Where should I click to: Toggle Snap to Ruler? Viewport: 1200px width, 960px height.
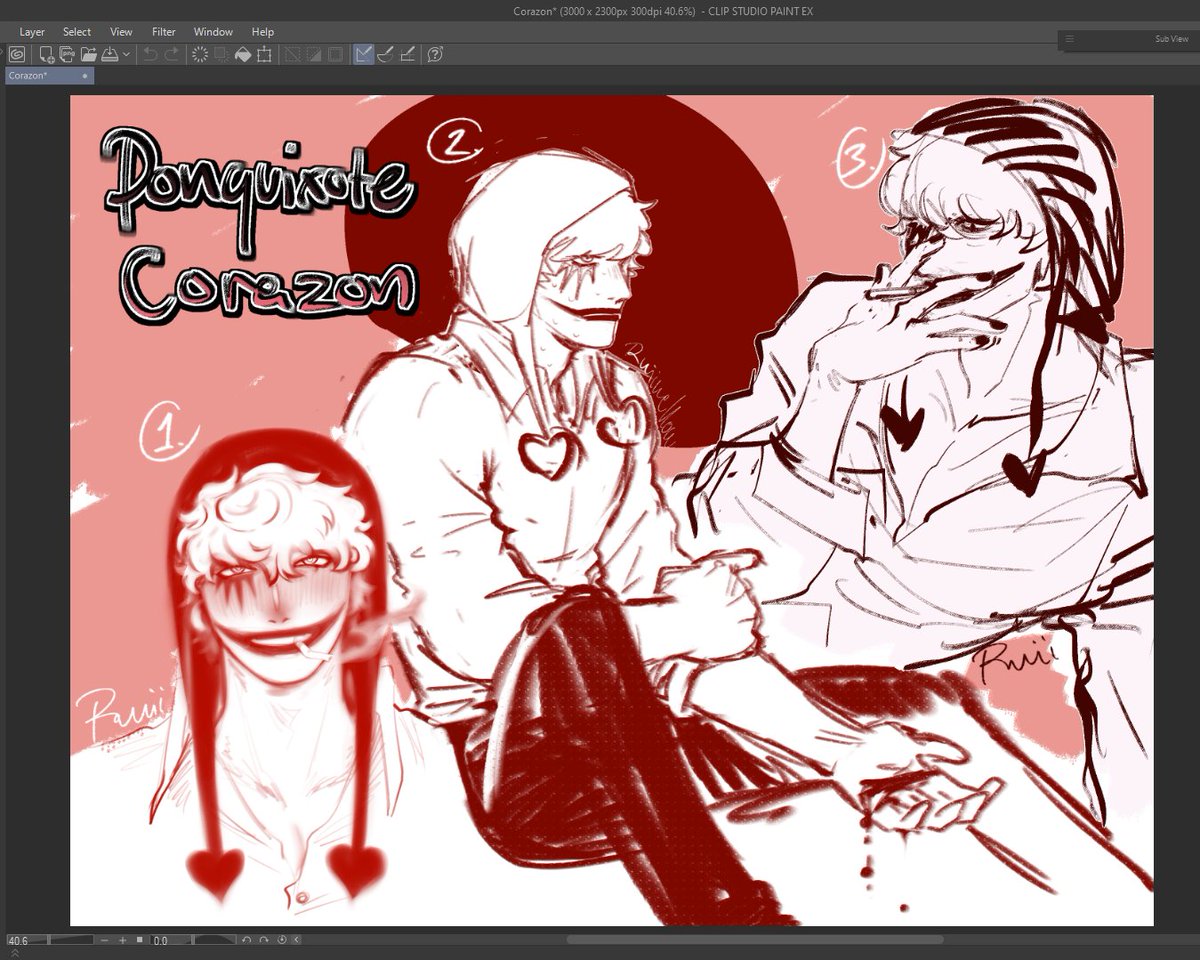[363, 54]
